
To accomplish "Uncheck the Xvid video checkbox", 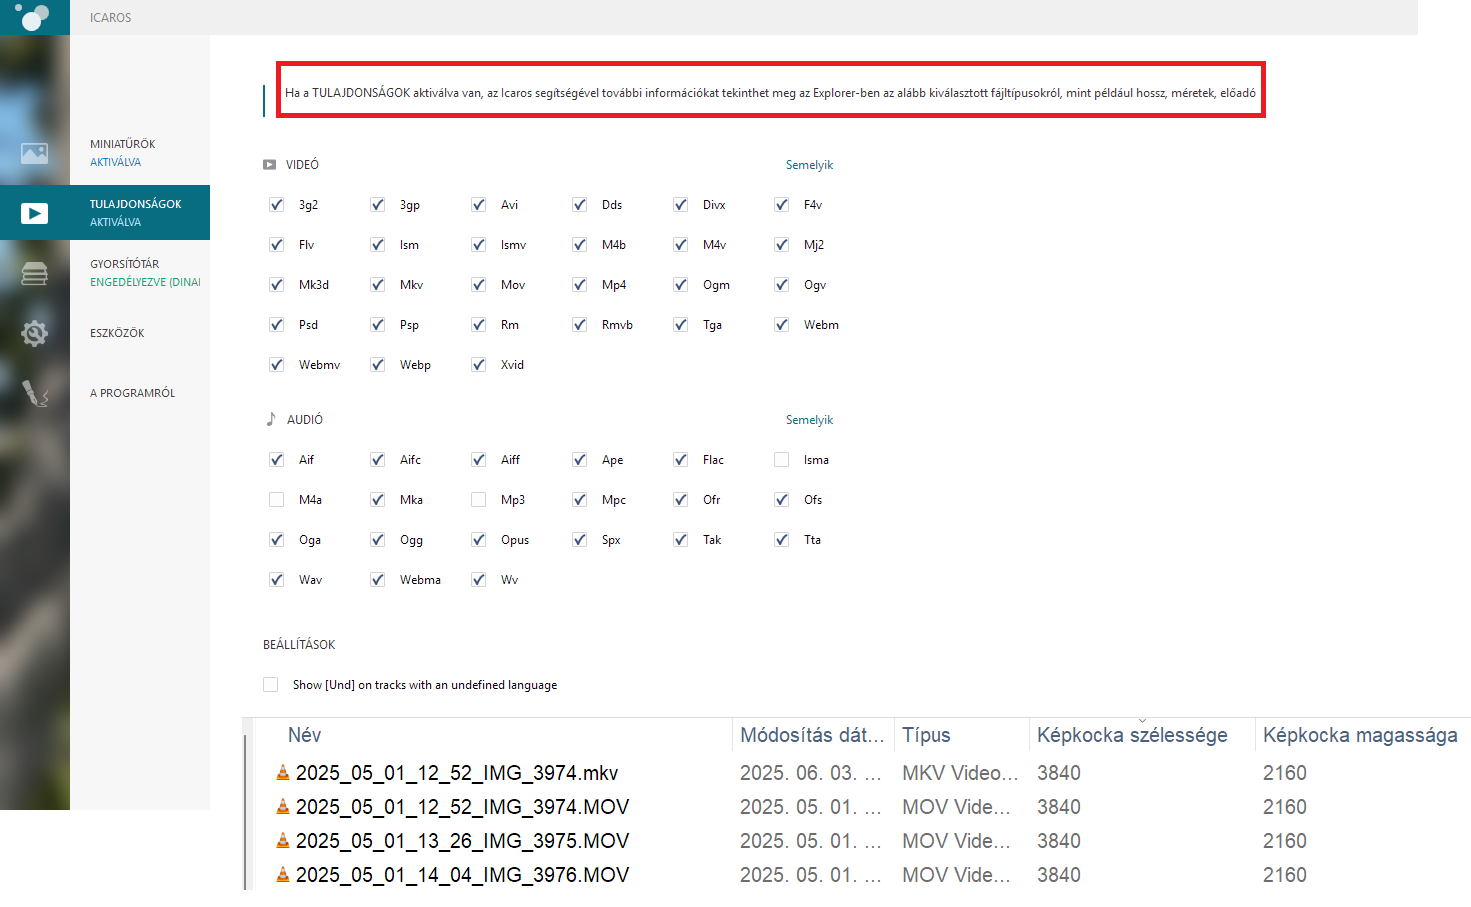I will click(479, 365).
